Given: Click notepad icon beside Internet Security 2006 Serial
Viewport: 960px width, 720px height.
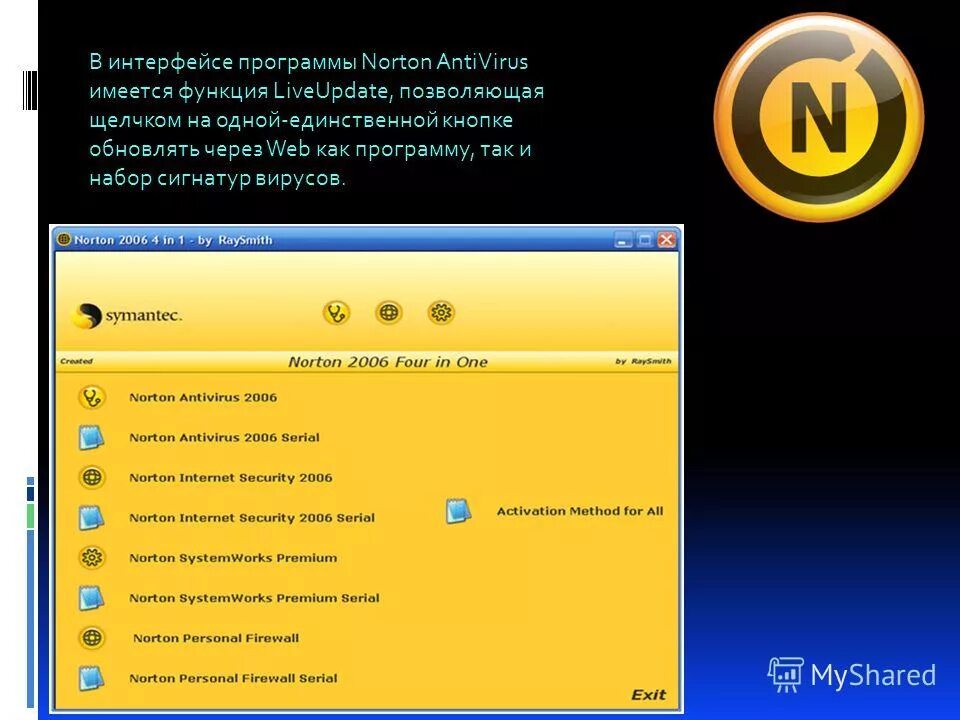Looking at the screenshot, I should pyautogui.click(x=91, y=518).
